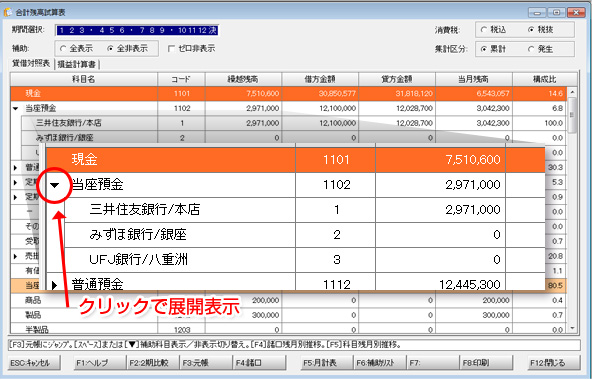This screenshot has height=380, width=595.
Task: Click the ESC:キャンセル button
Action: click(x=34, y=363)
